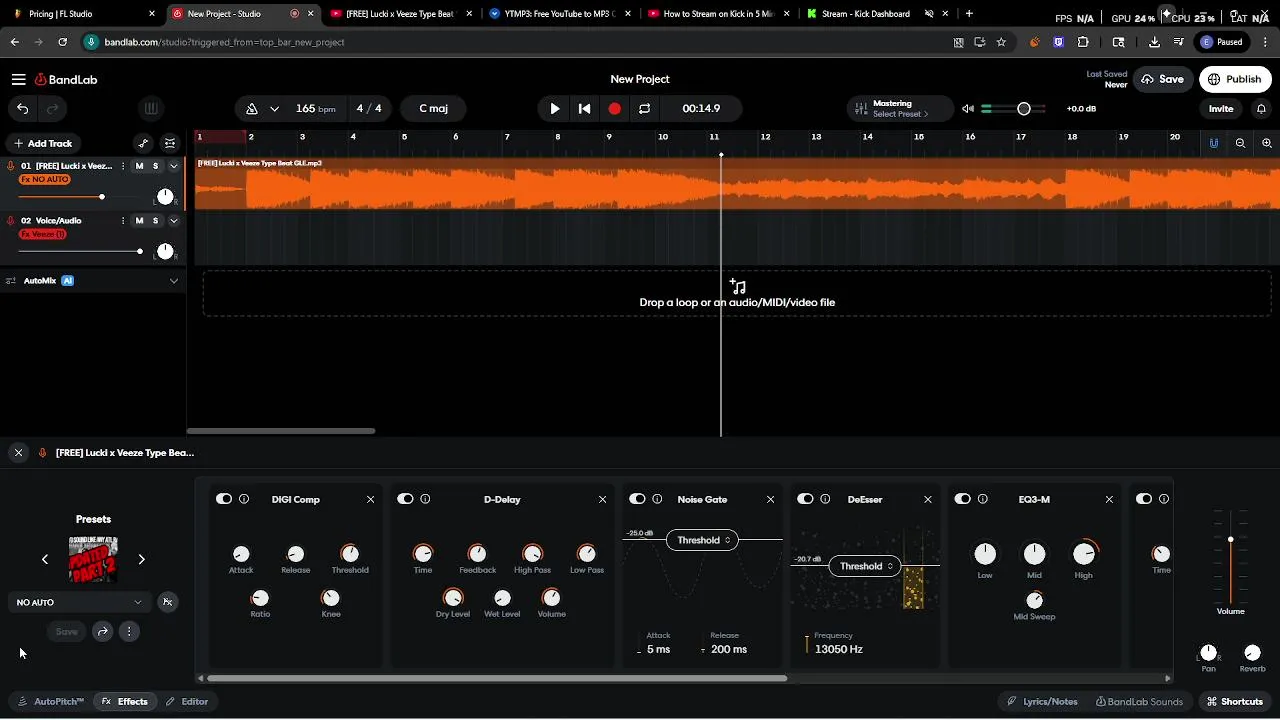1280x720 pixels.
Task: Show info for EQ3-M effect
Action: [x=983, y=499]
